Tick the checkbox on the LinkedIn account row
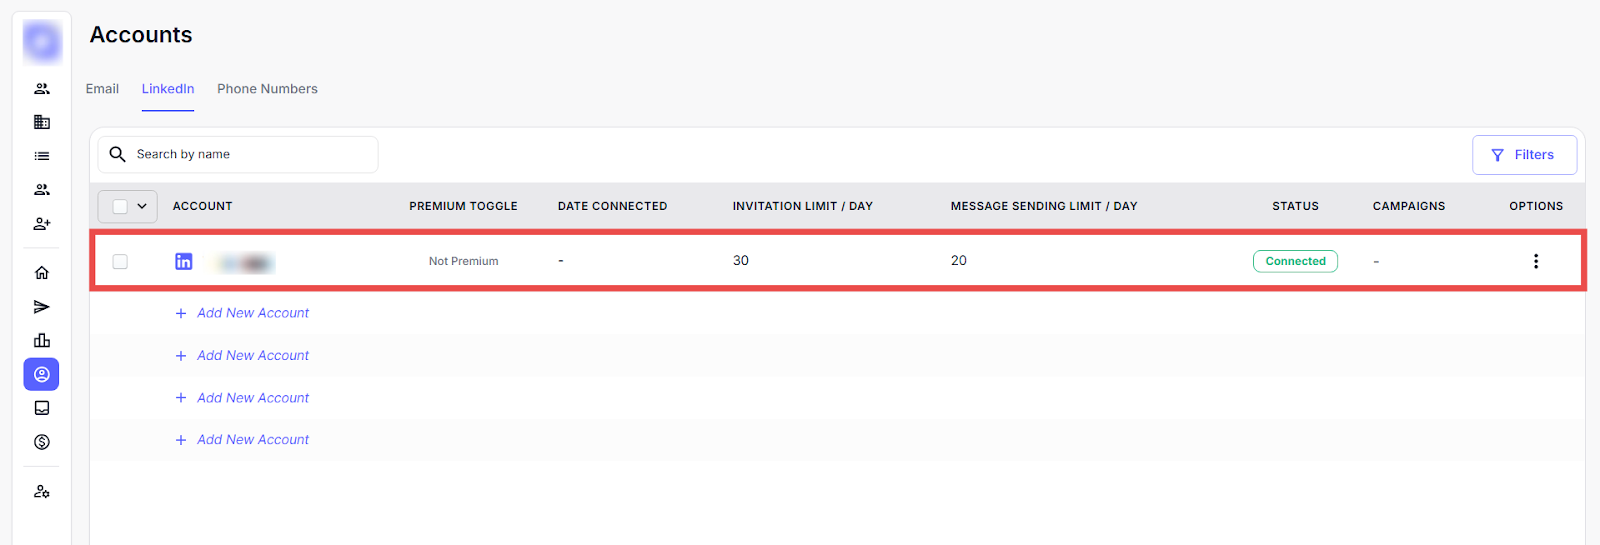This screenshot has width=1600, height=545. 120,262
